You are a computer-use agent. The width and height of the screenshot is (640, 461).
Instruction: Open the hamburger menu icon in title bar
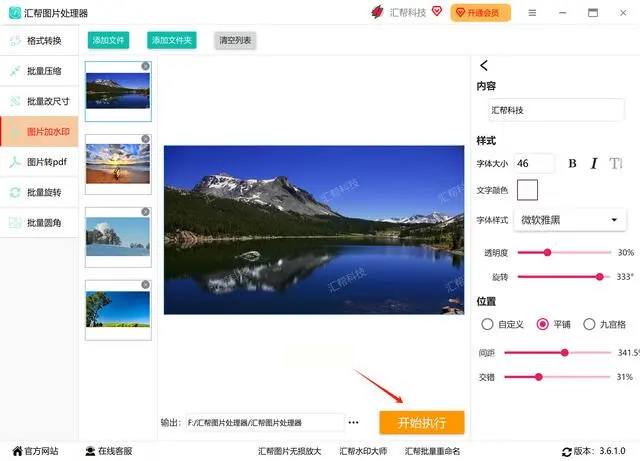(532, 13)
